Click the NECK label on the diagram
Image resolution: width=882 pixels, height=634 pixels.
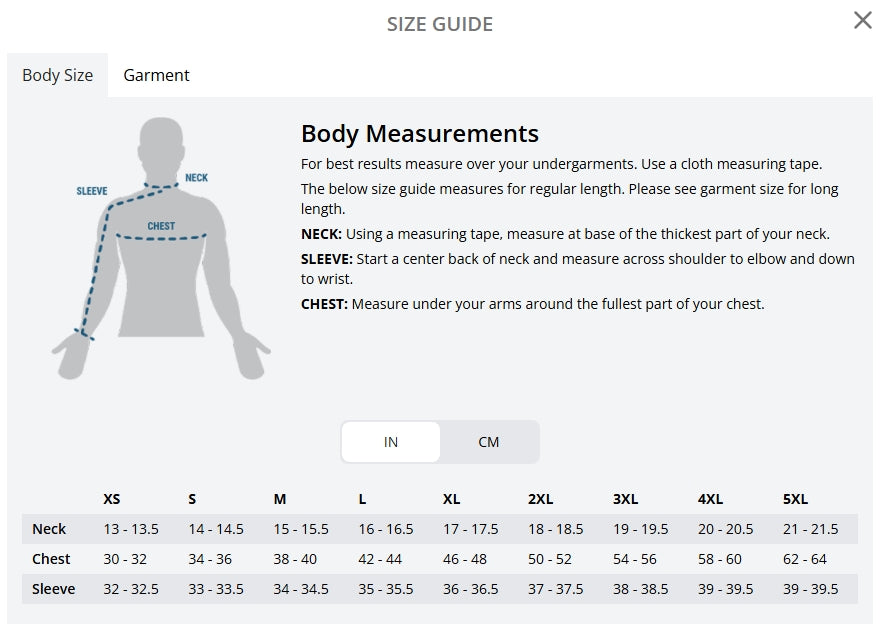[196, 178]
